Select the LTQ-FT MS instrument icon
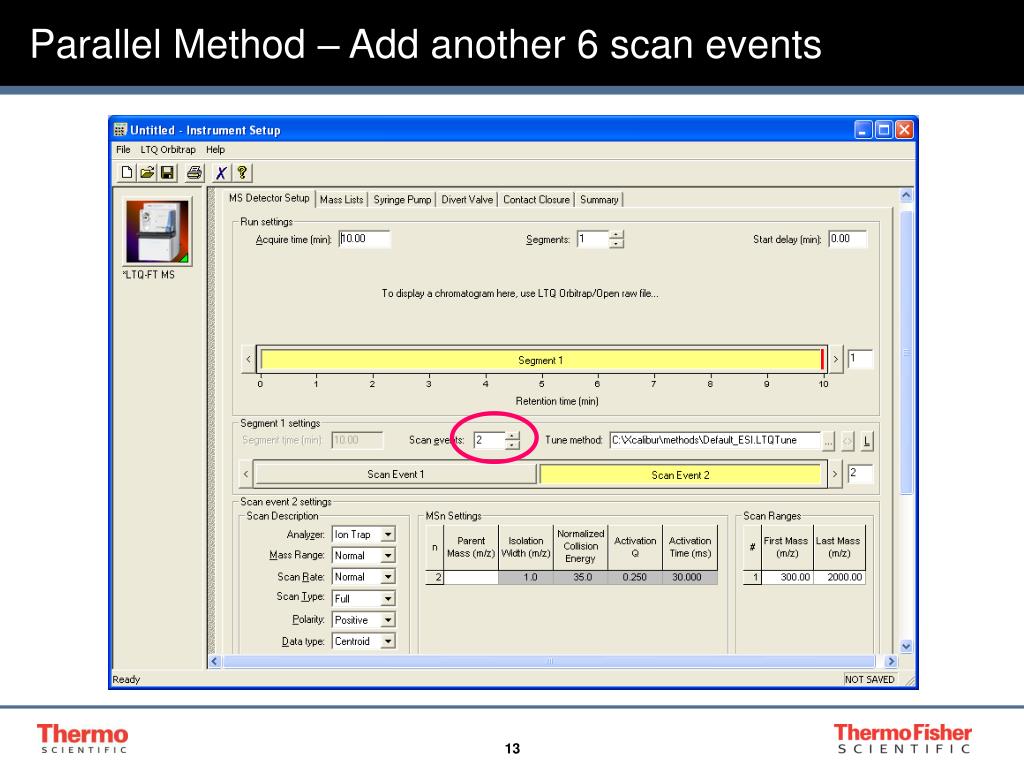 [157, 232]
